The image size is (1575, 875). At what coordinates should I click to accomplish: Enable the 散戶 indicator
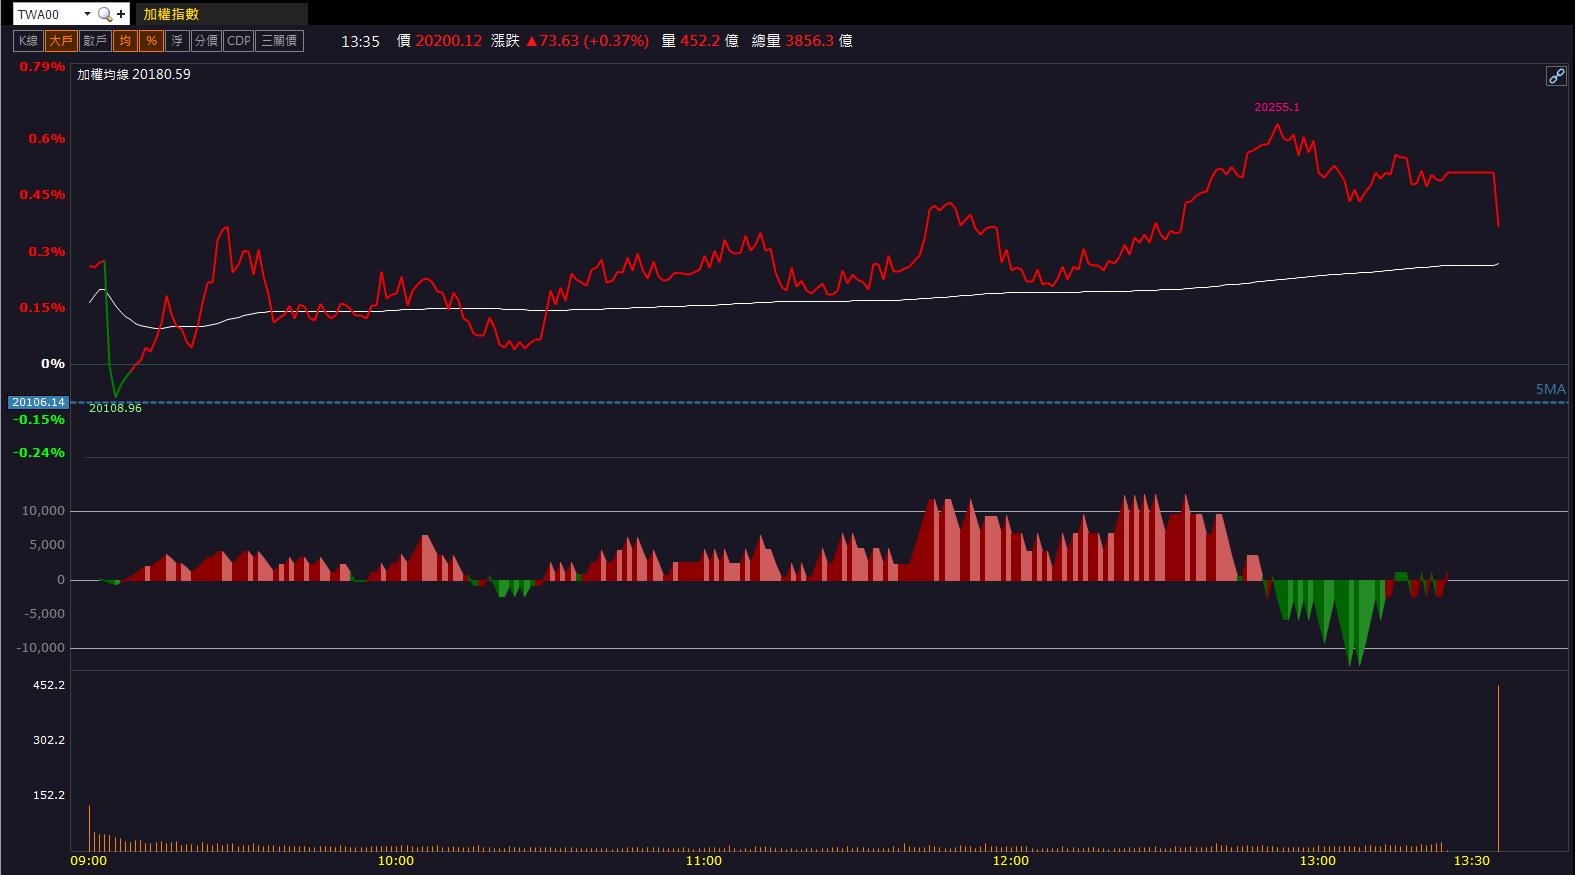[x=95, y=41]
